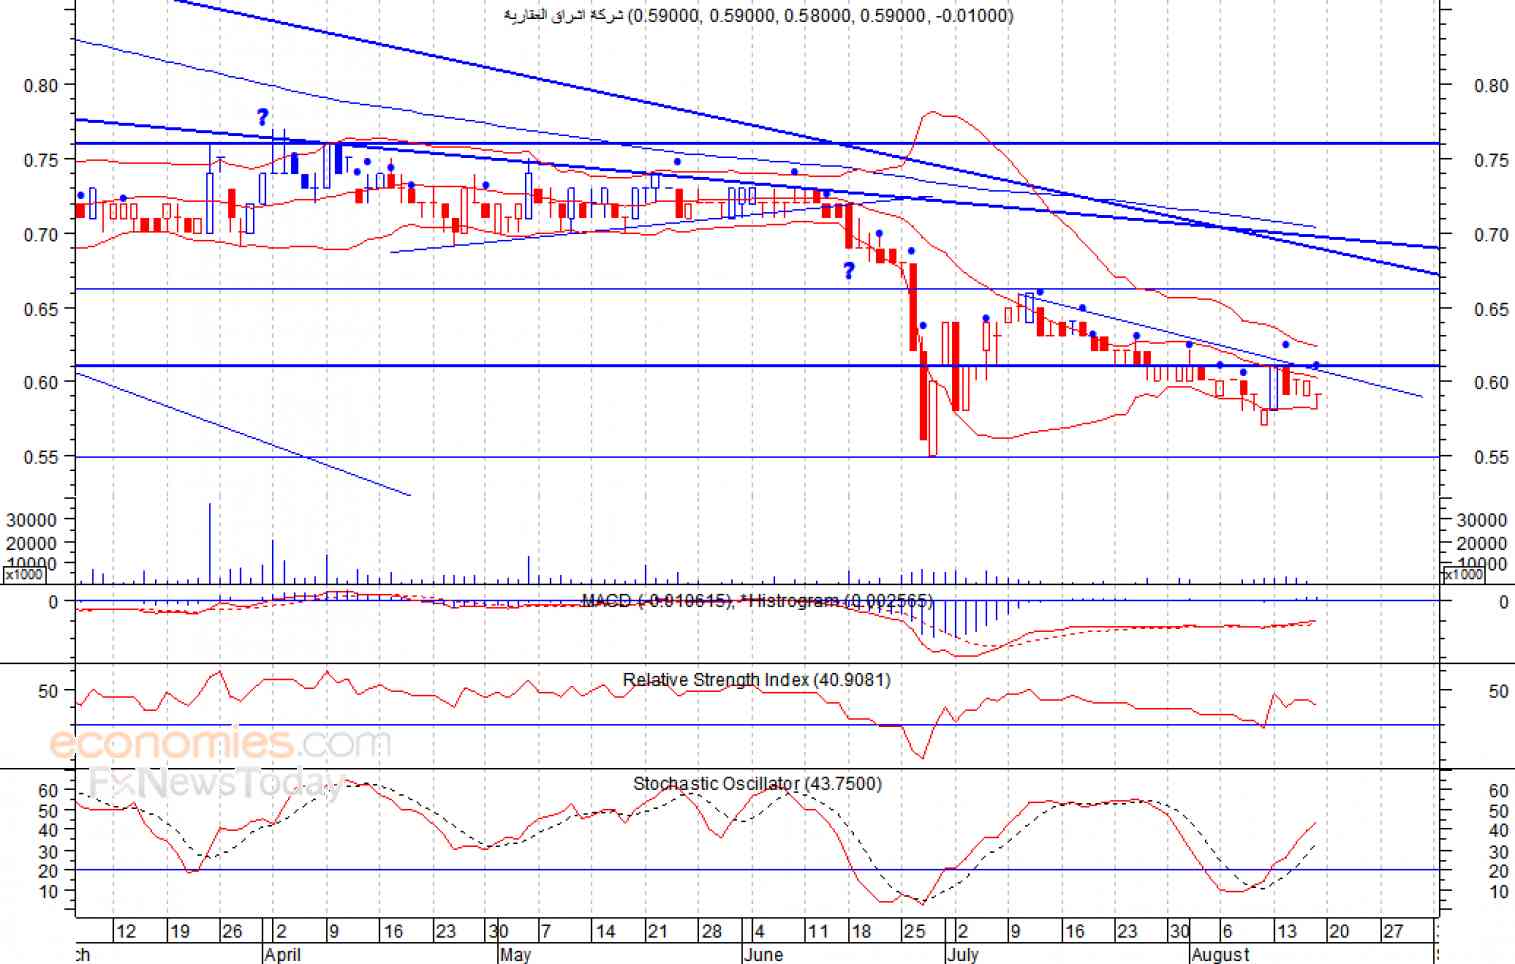Click the date label 27 in August
1515x964 pixels.
coord(1393,931)
